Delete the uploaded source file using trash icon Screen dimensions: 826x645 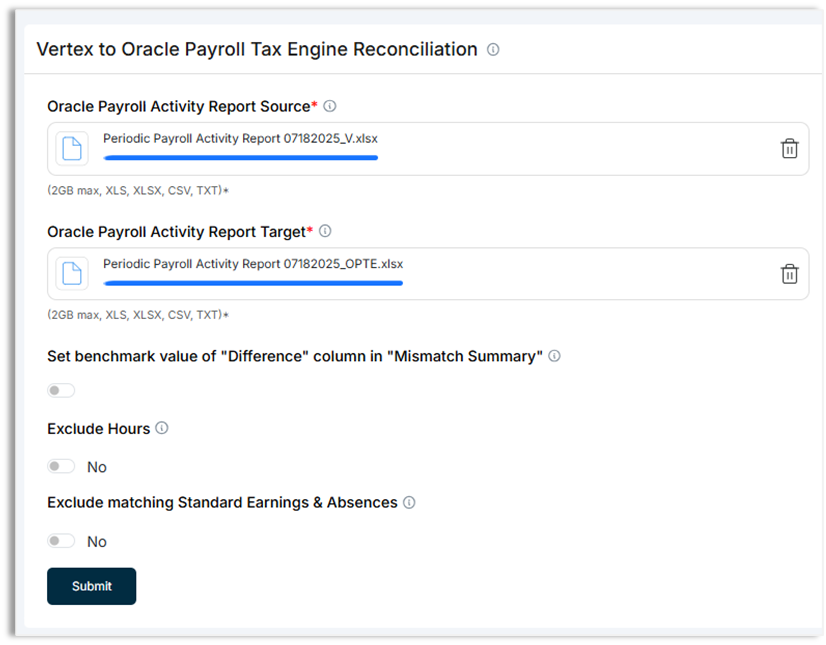789,148
